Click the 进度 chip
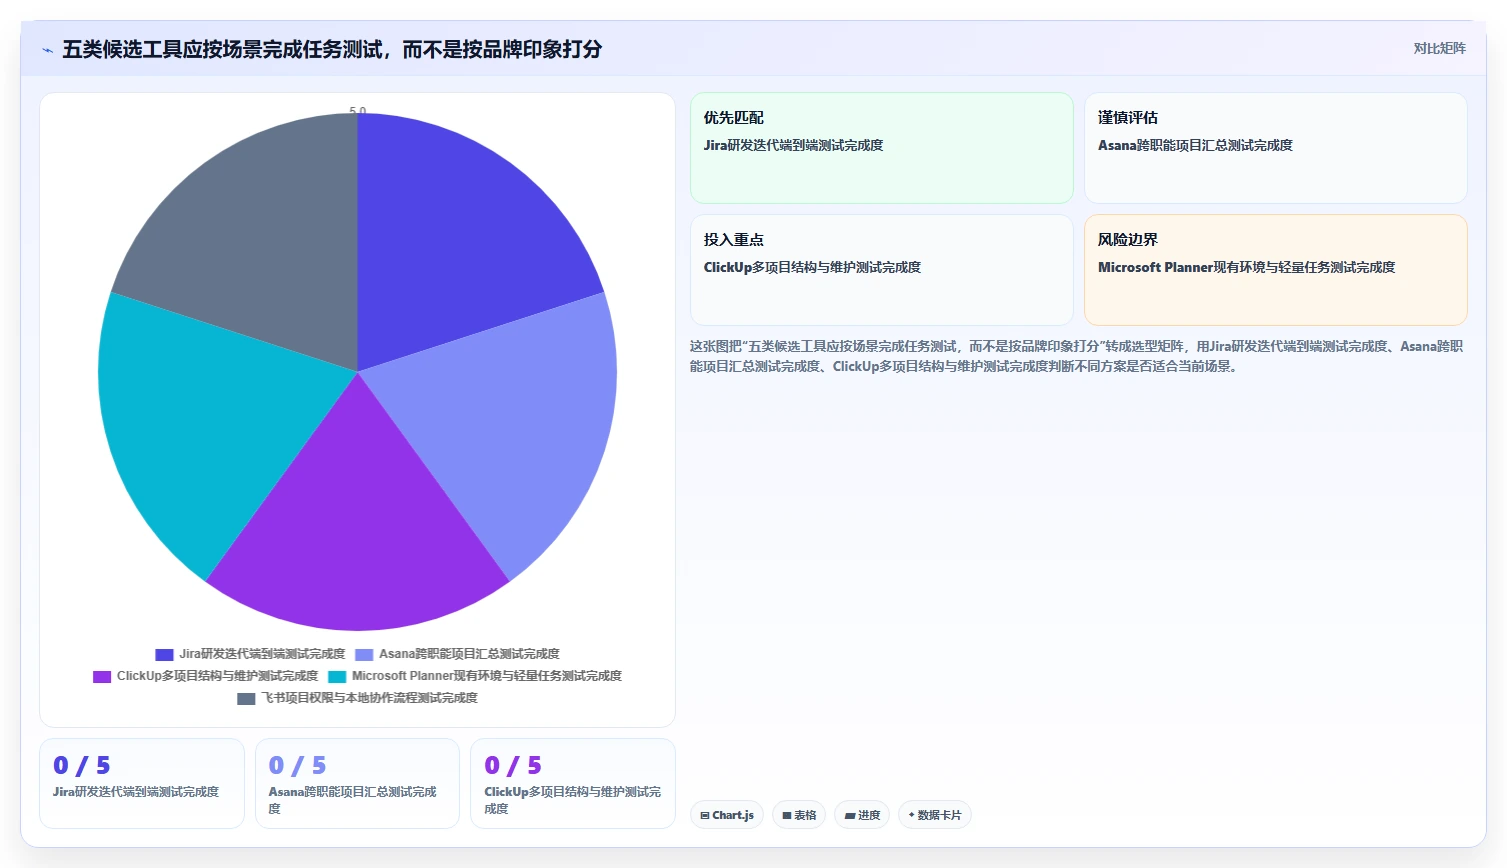 862,815
